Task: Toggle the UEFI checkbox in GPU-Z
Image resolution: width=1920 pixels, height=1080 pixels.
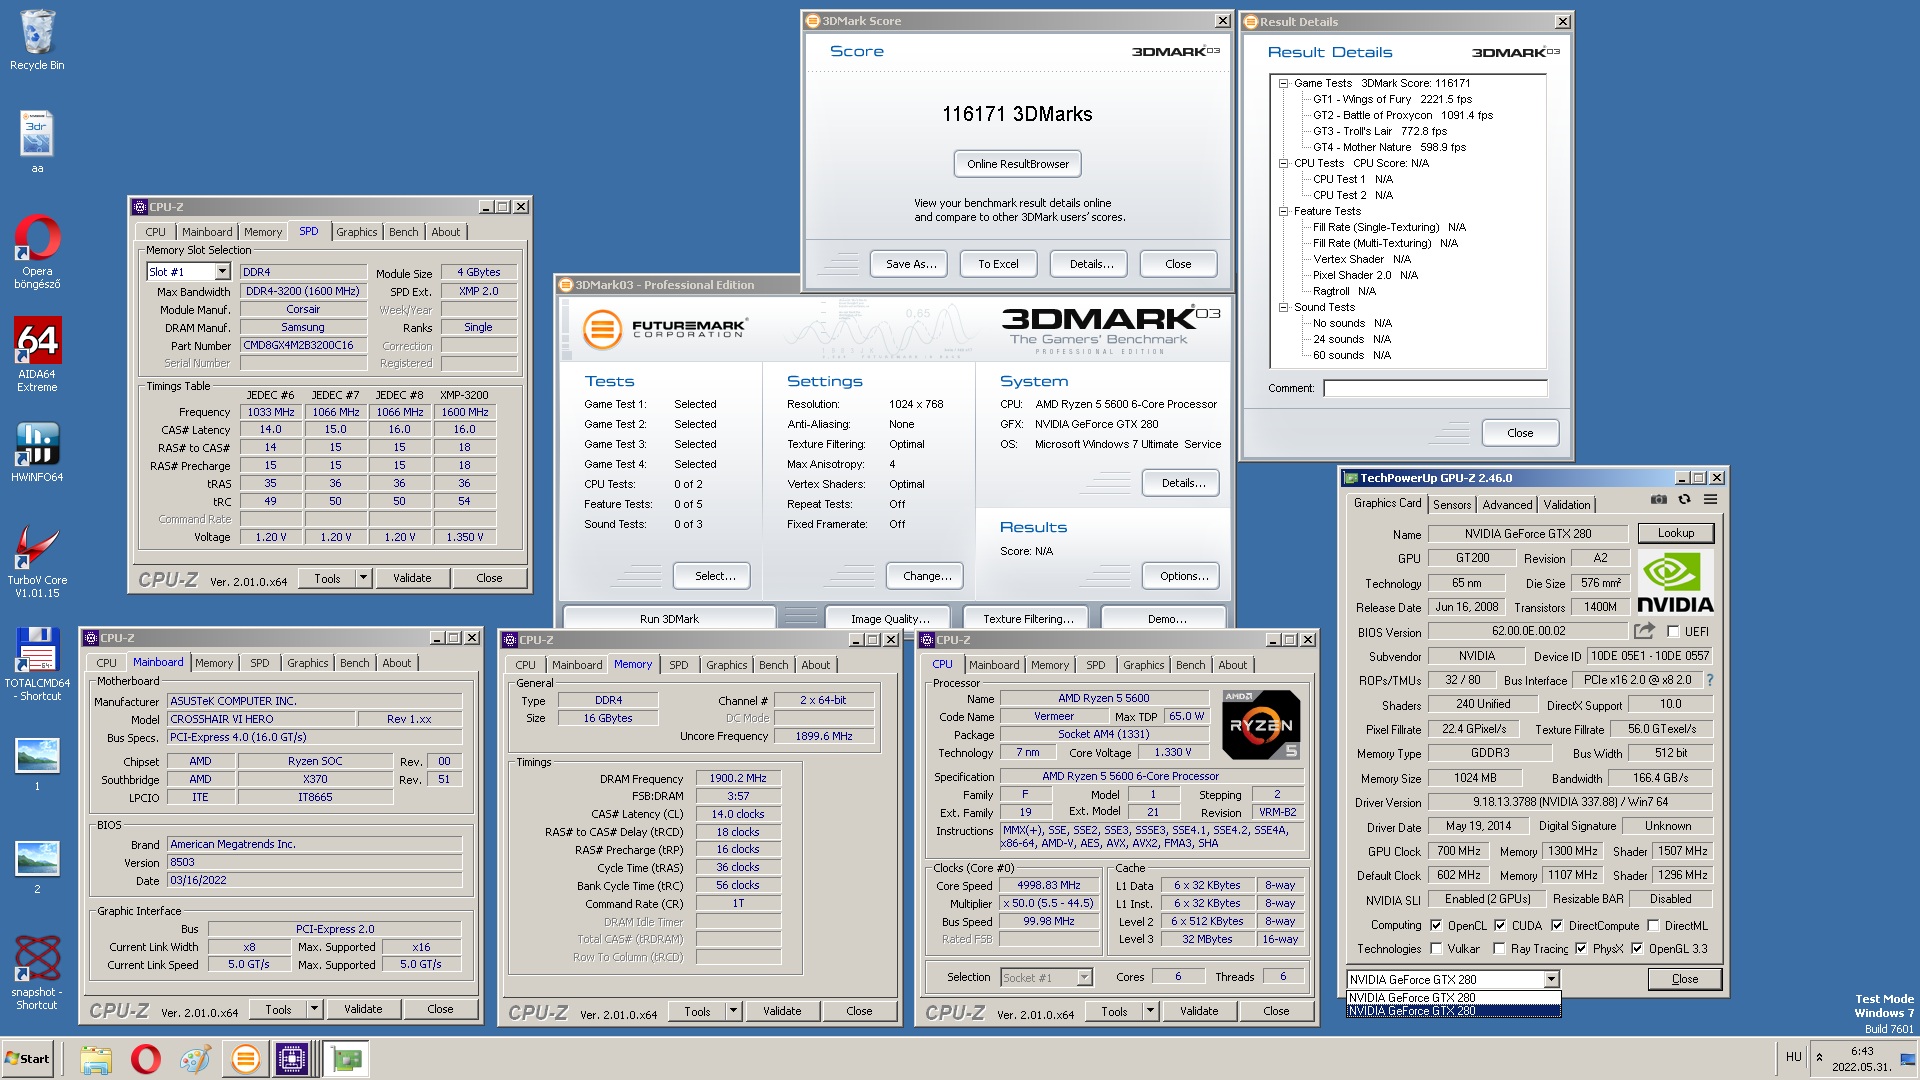Action: [x=1673, y=631]
